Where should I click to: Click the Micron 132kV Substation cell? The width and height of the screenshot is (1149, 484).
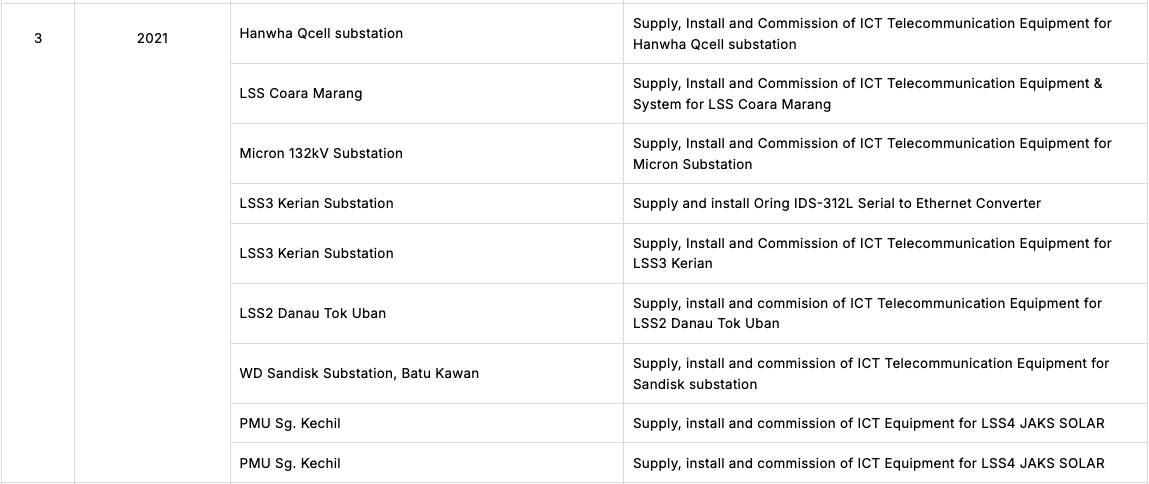(321, 154)
